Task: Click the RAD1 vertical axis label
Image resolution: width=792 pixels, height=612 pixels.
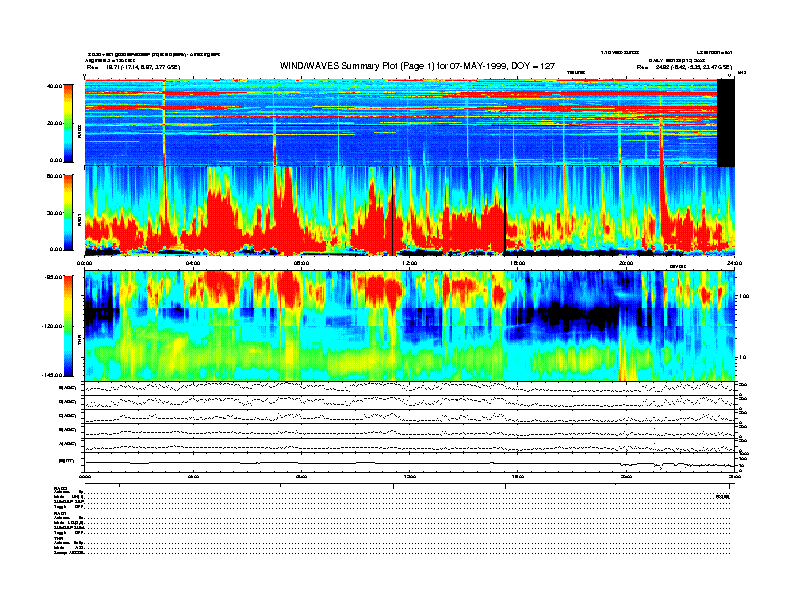Action: click(x=79, y=220)
